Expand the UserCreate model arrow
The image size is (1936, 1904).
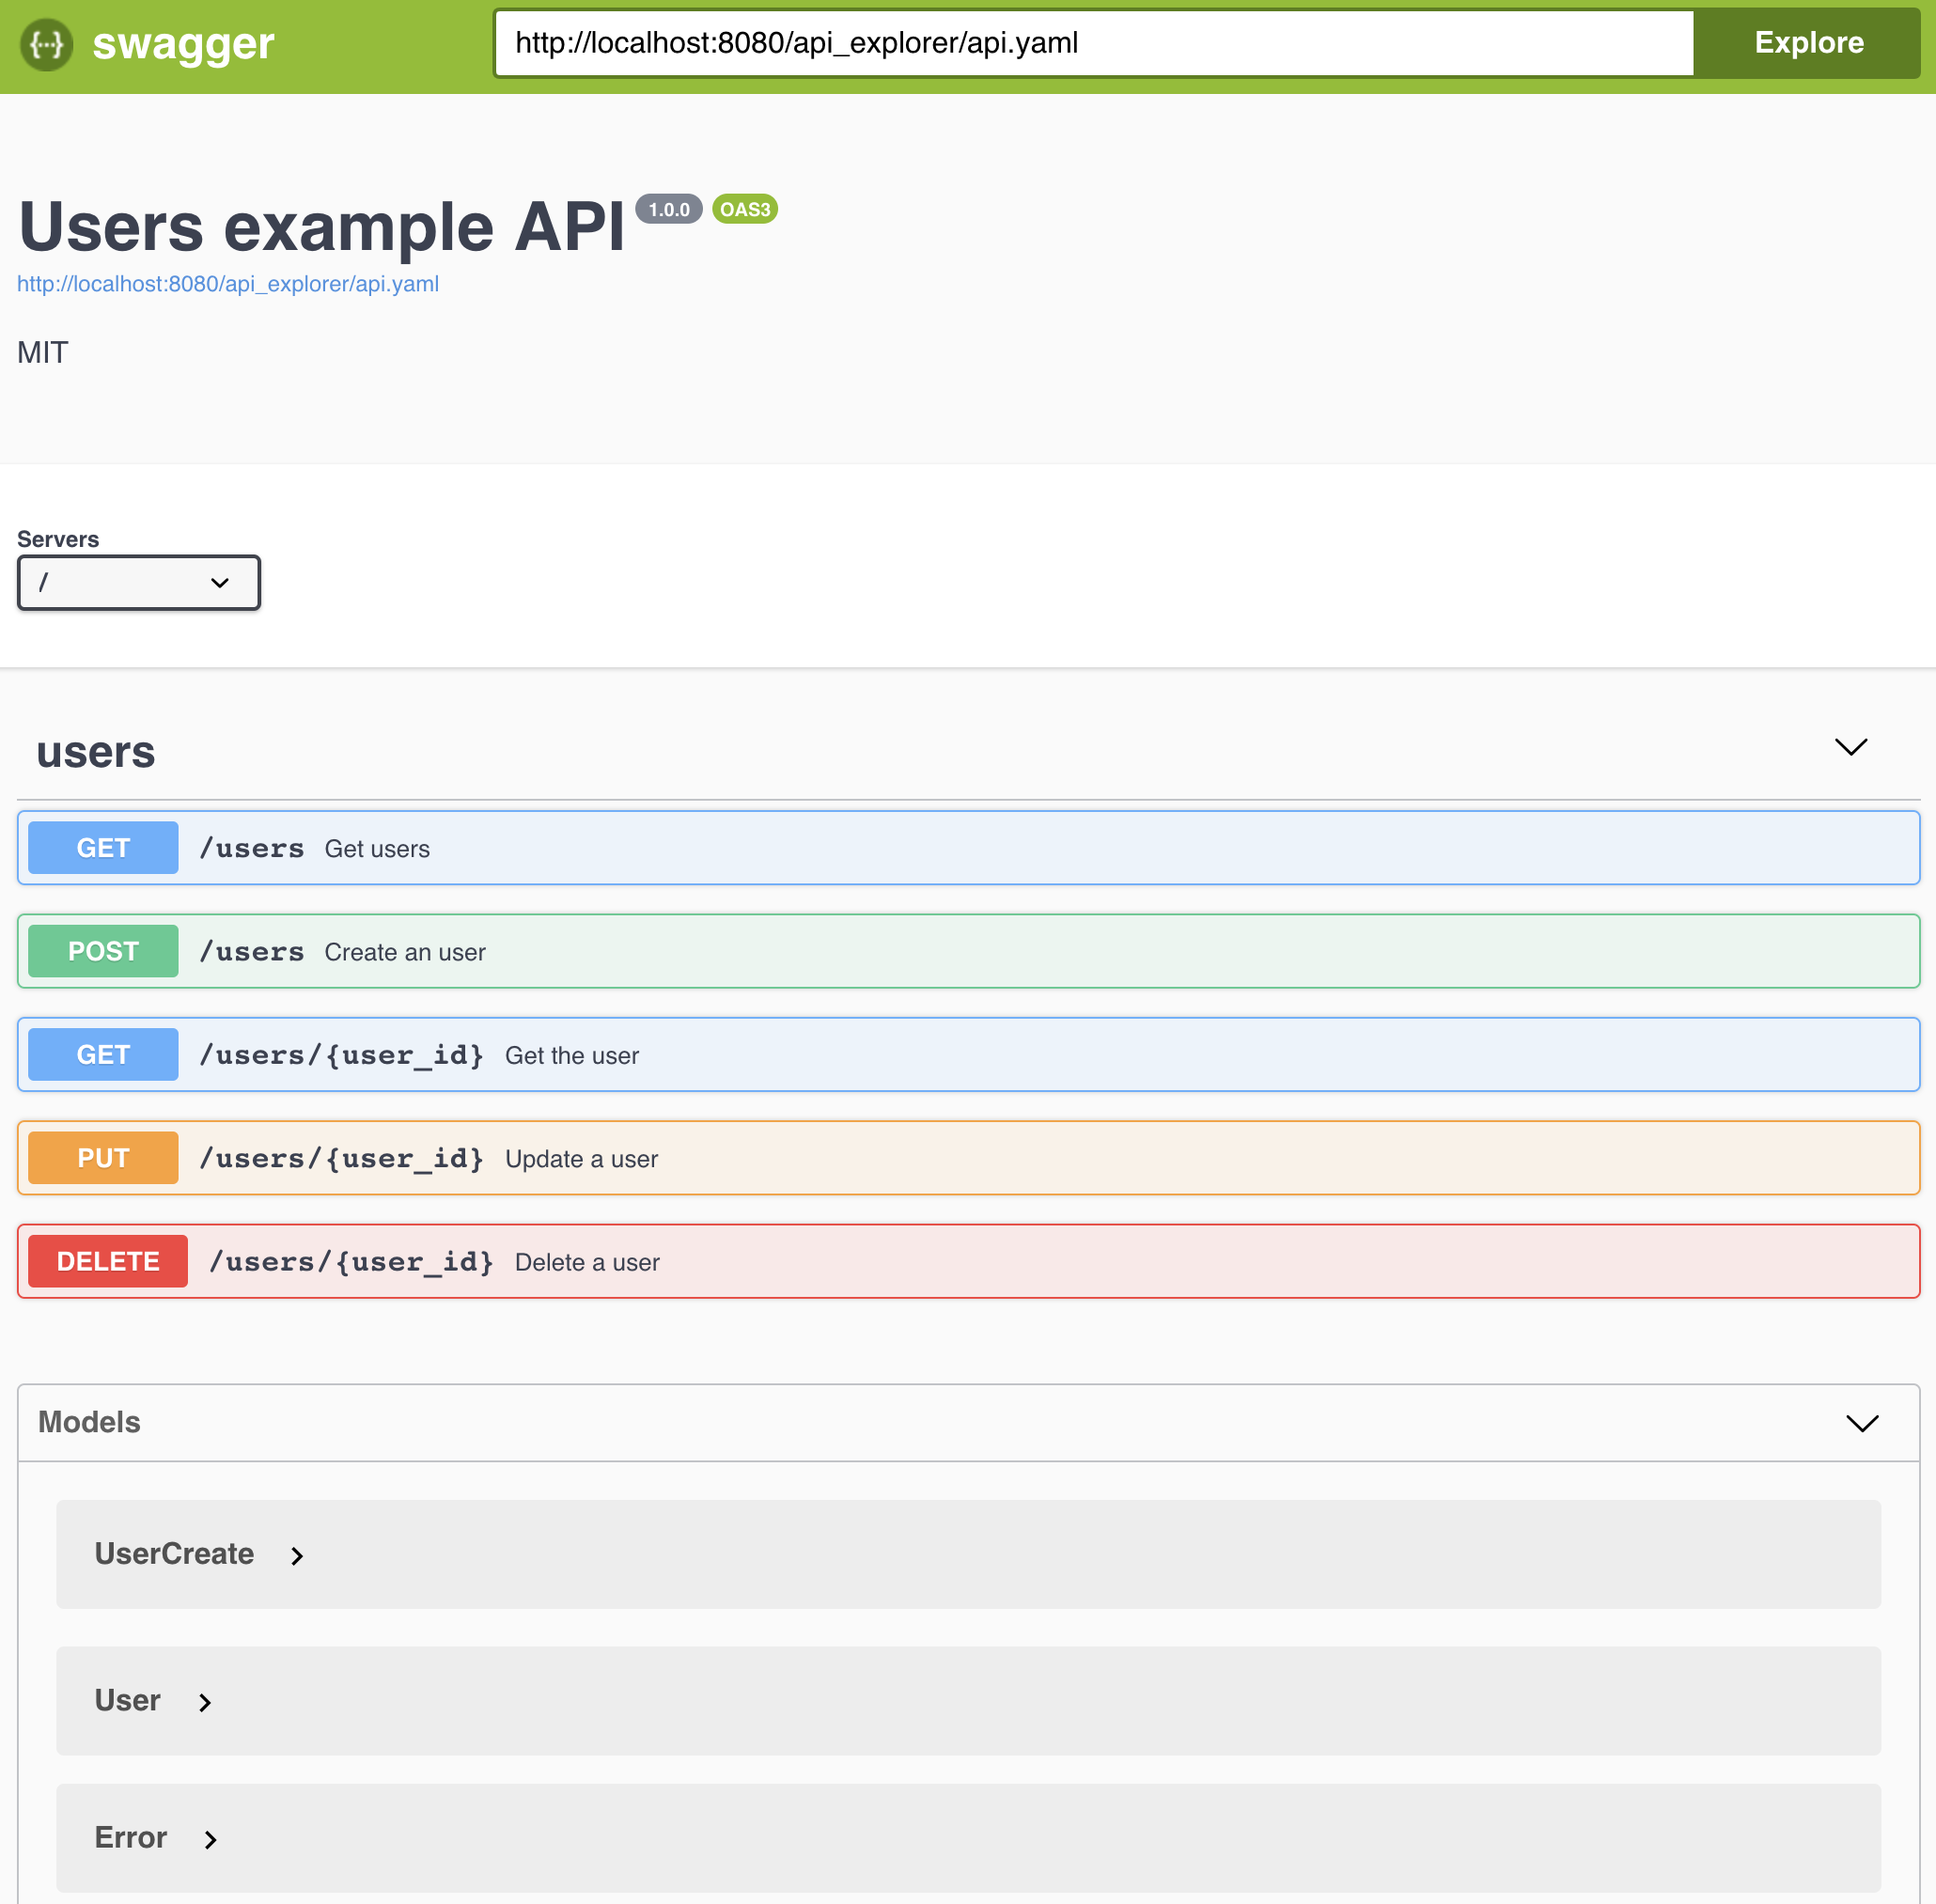click(297, 1555)
